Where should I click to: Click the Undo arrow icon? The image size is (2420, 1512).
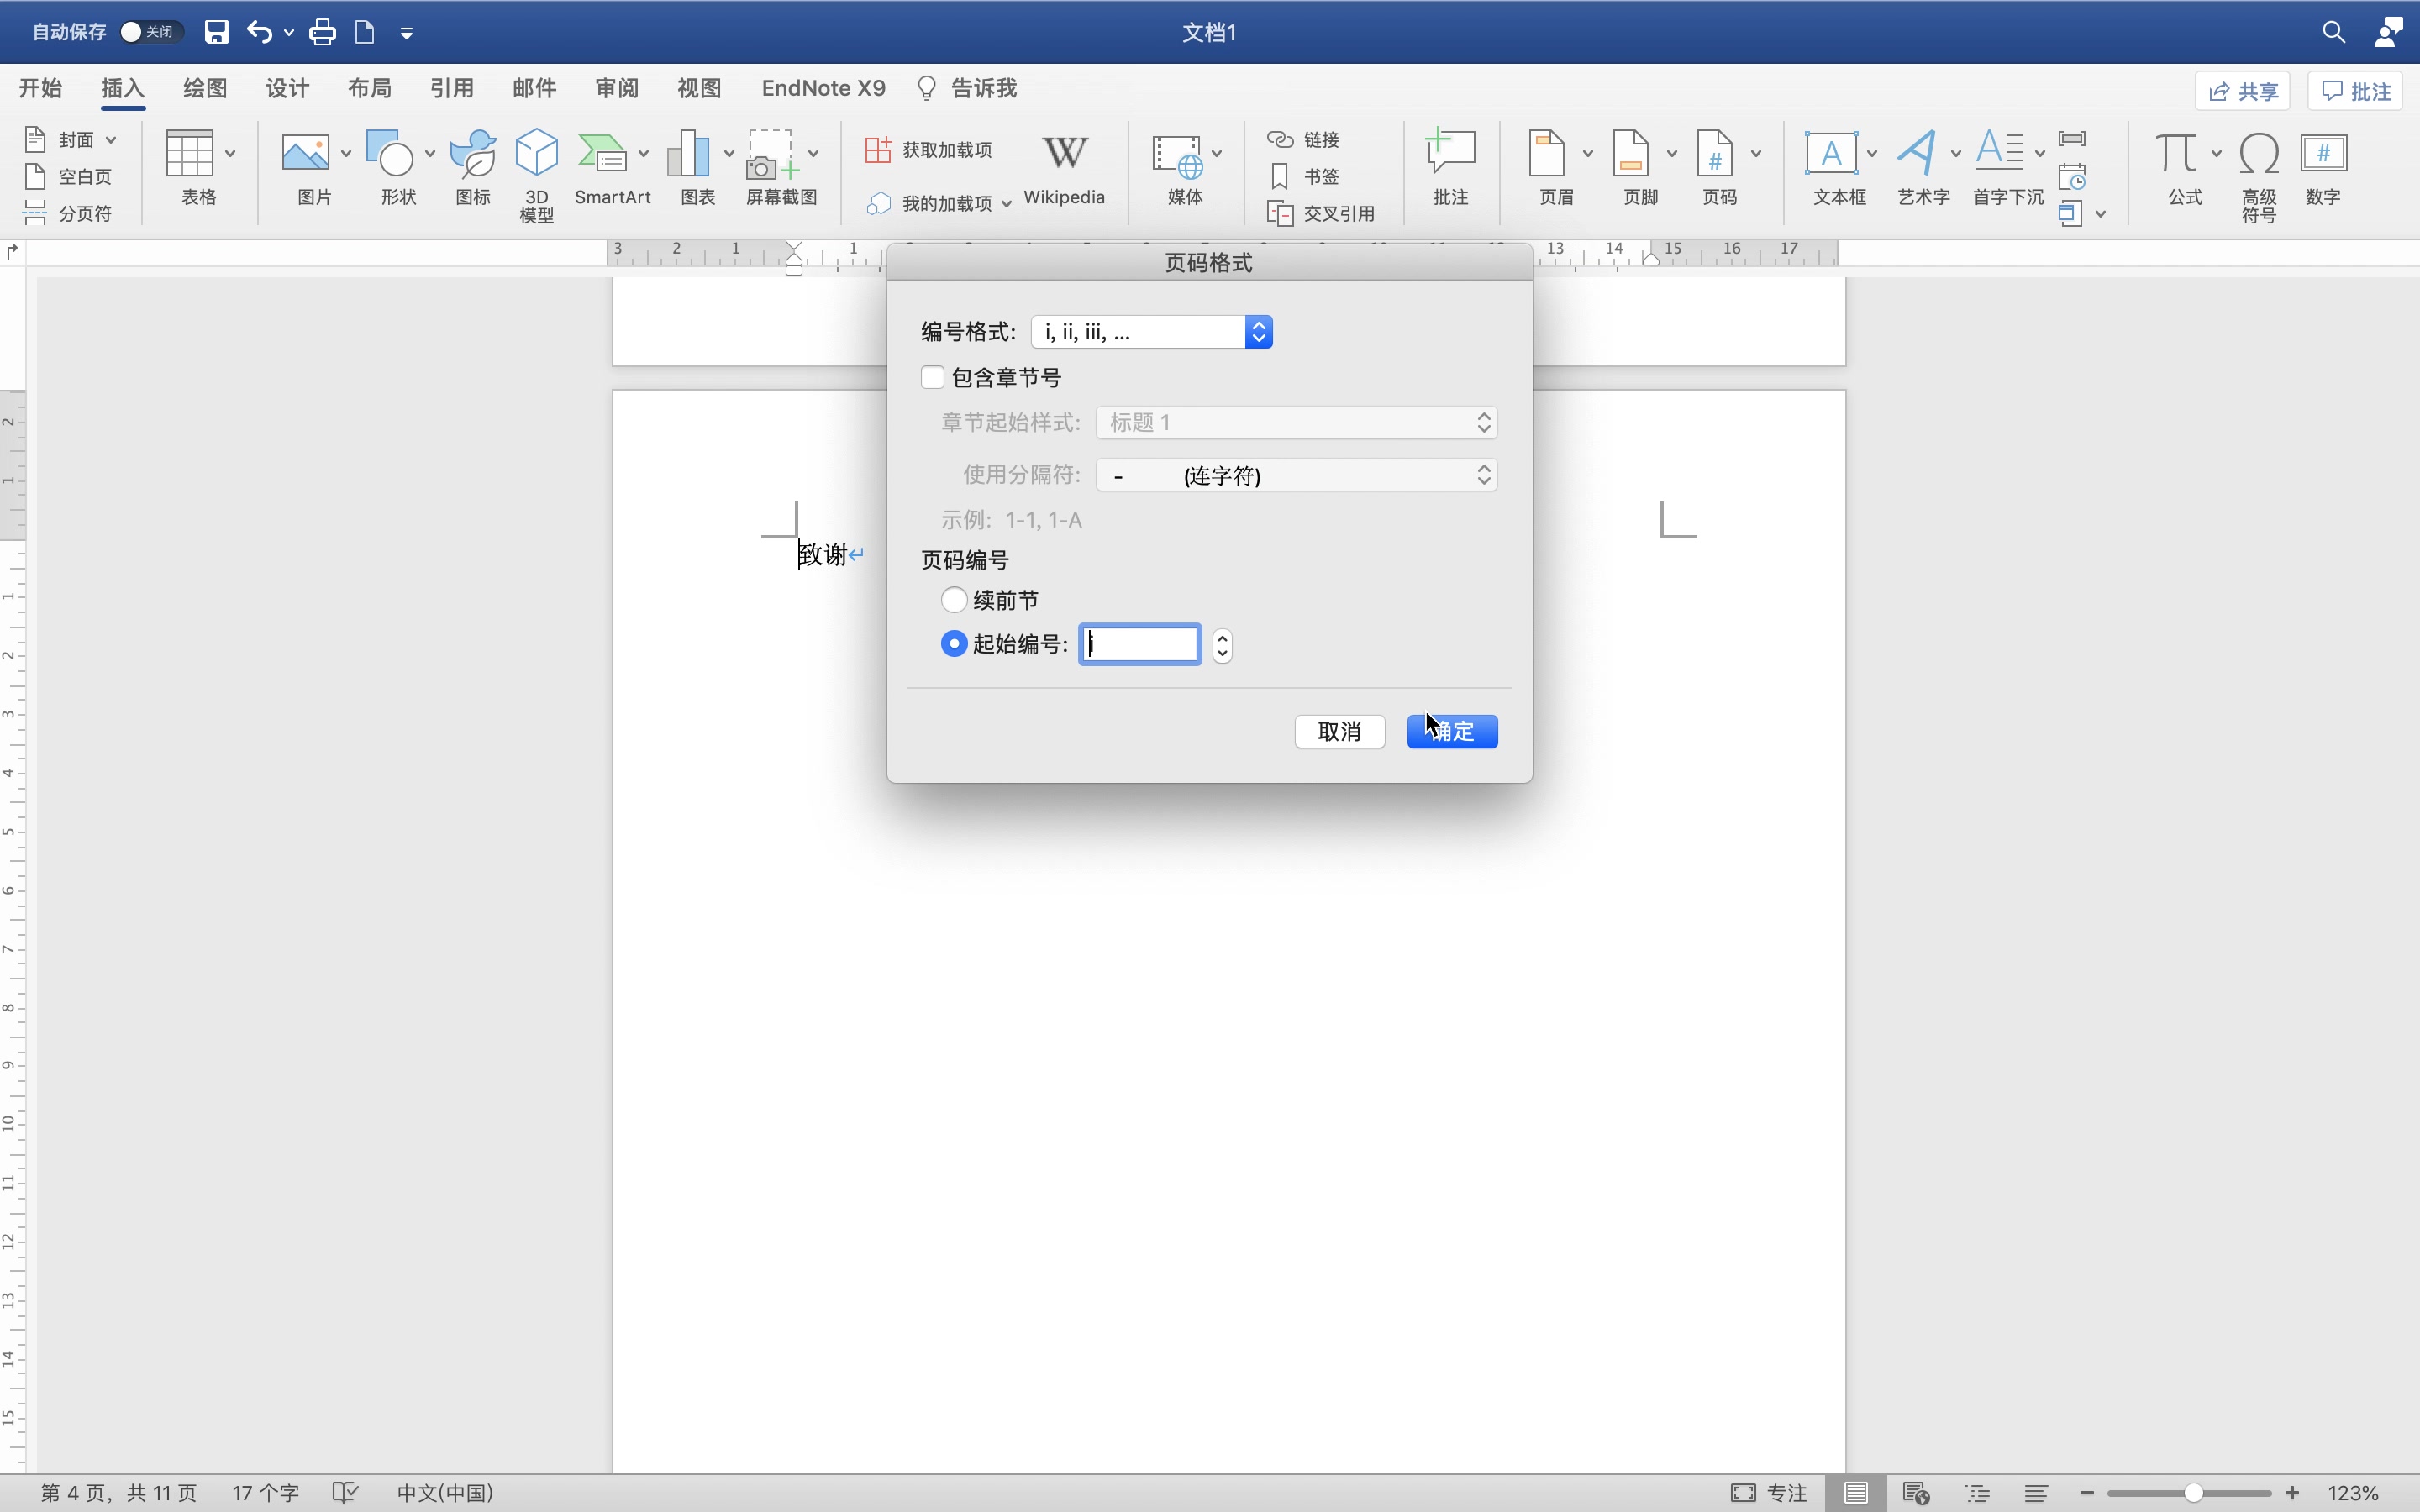pyautogui.click(x=259, y=32)
